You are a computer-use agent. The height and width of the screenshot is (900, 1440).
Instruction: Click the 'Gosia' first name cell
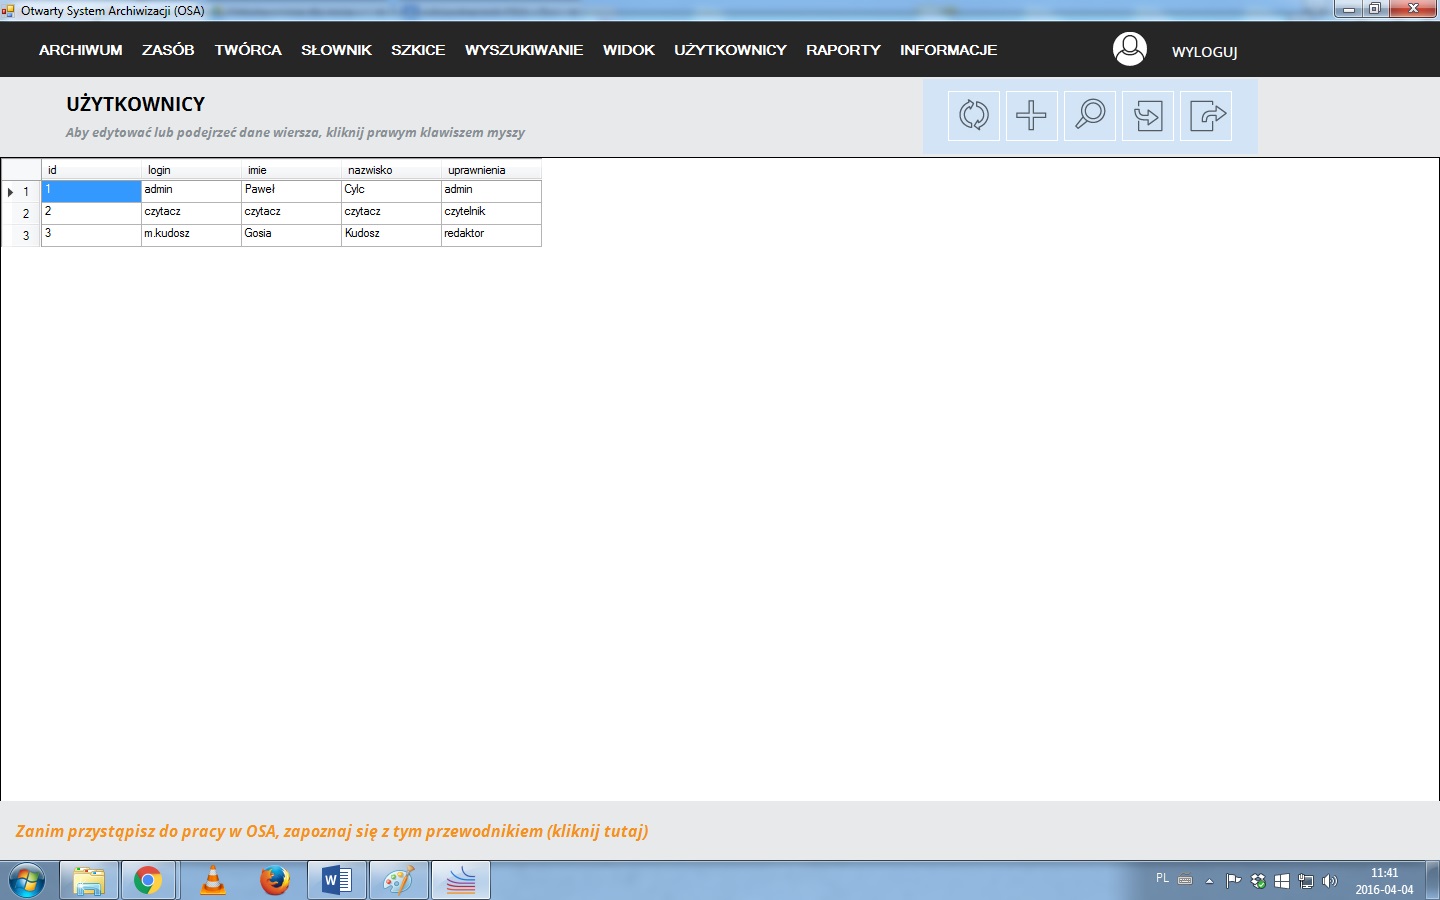tap(291, 235)
